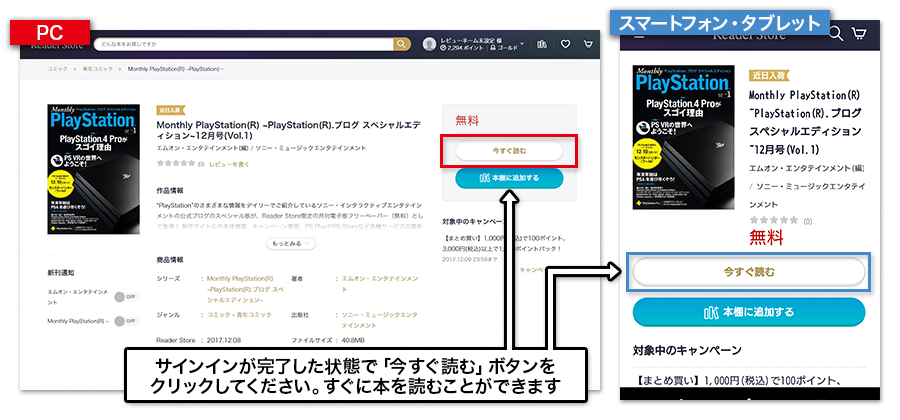Click the file size value 40.8MB
The height and width of the screenshot is (420, 900).
click(355, 340)
